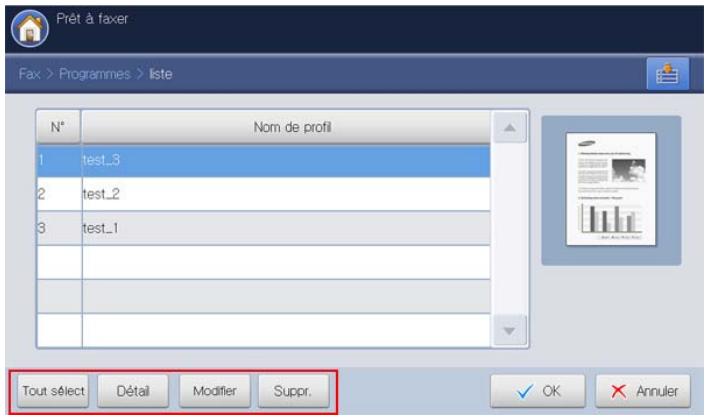The height and width of the screenshot is (417, 706).
Task: Open the job status icon on breadcrumb bar
Action: [x=668, y=74]
